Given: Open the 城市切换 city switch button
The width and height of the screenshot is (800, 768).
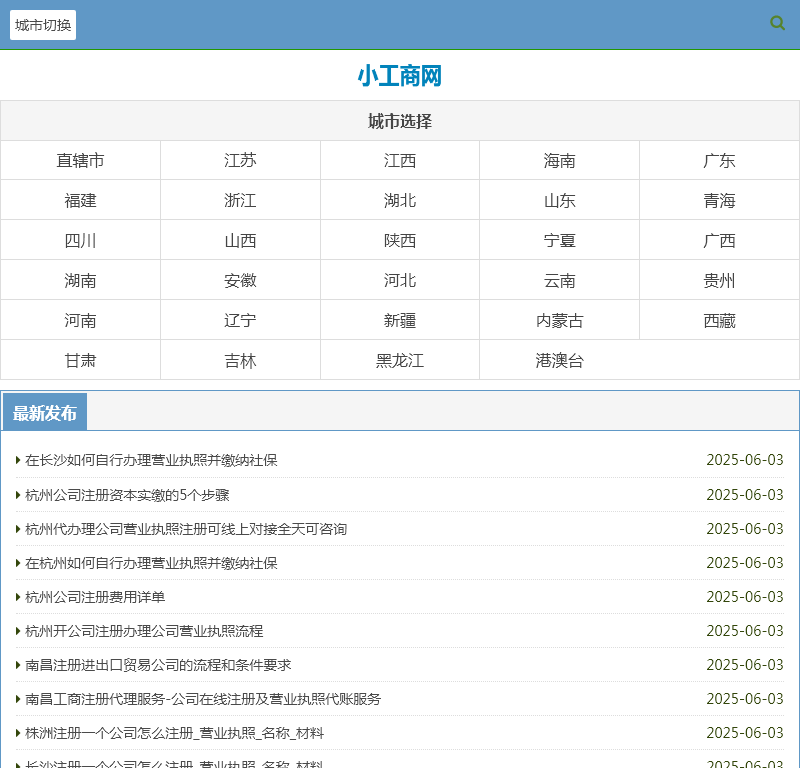Looking at the screenshot, I should pyautogui.click(x=43, y=25).
